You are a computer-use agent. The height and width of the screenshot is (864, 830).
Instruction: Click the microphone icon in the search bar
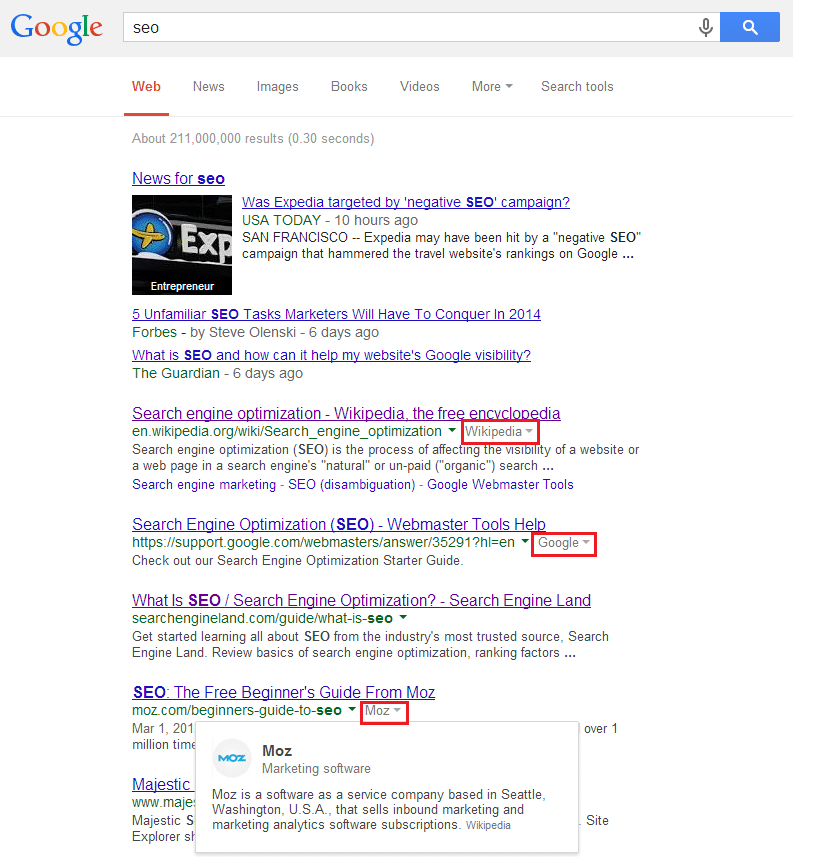pos(706,27)
